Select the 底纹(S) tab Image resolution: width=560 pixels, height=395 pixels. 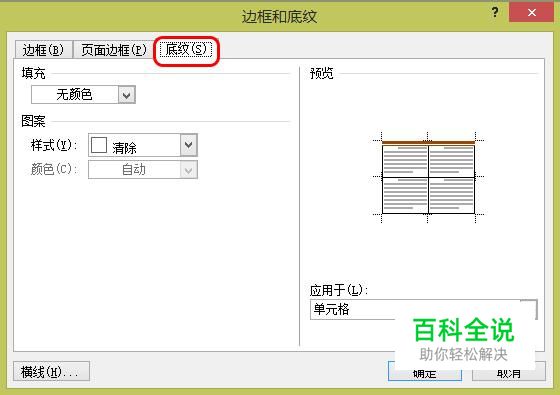(186, 49)
